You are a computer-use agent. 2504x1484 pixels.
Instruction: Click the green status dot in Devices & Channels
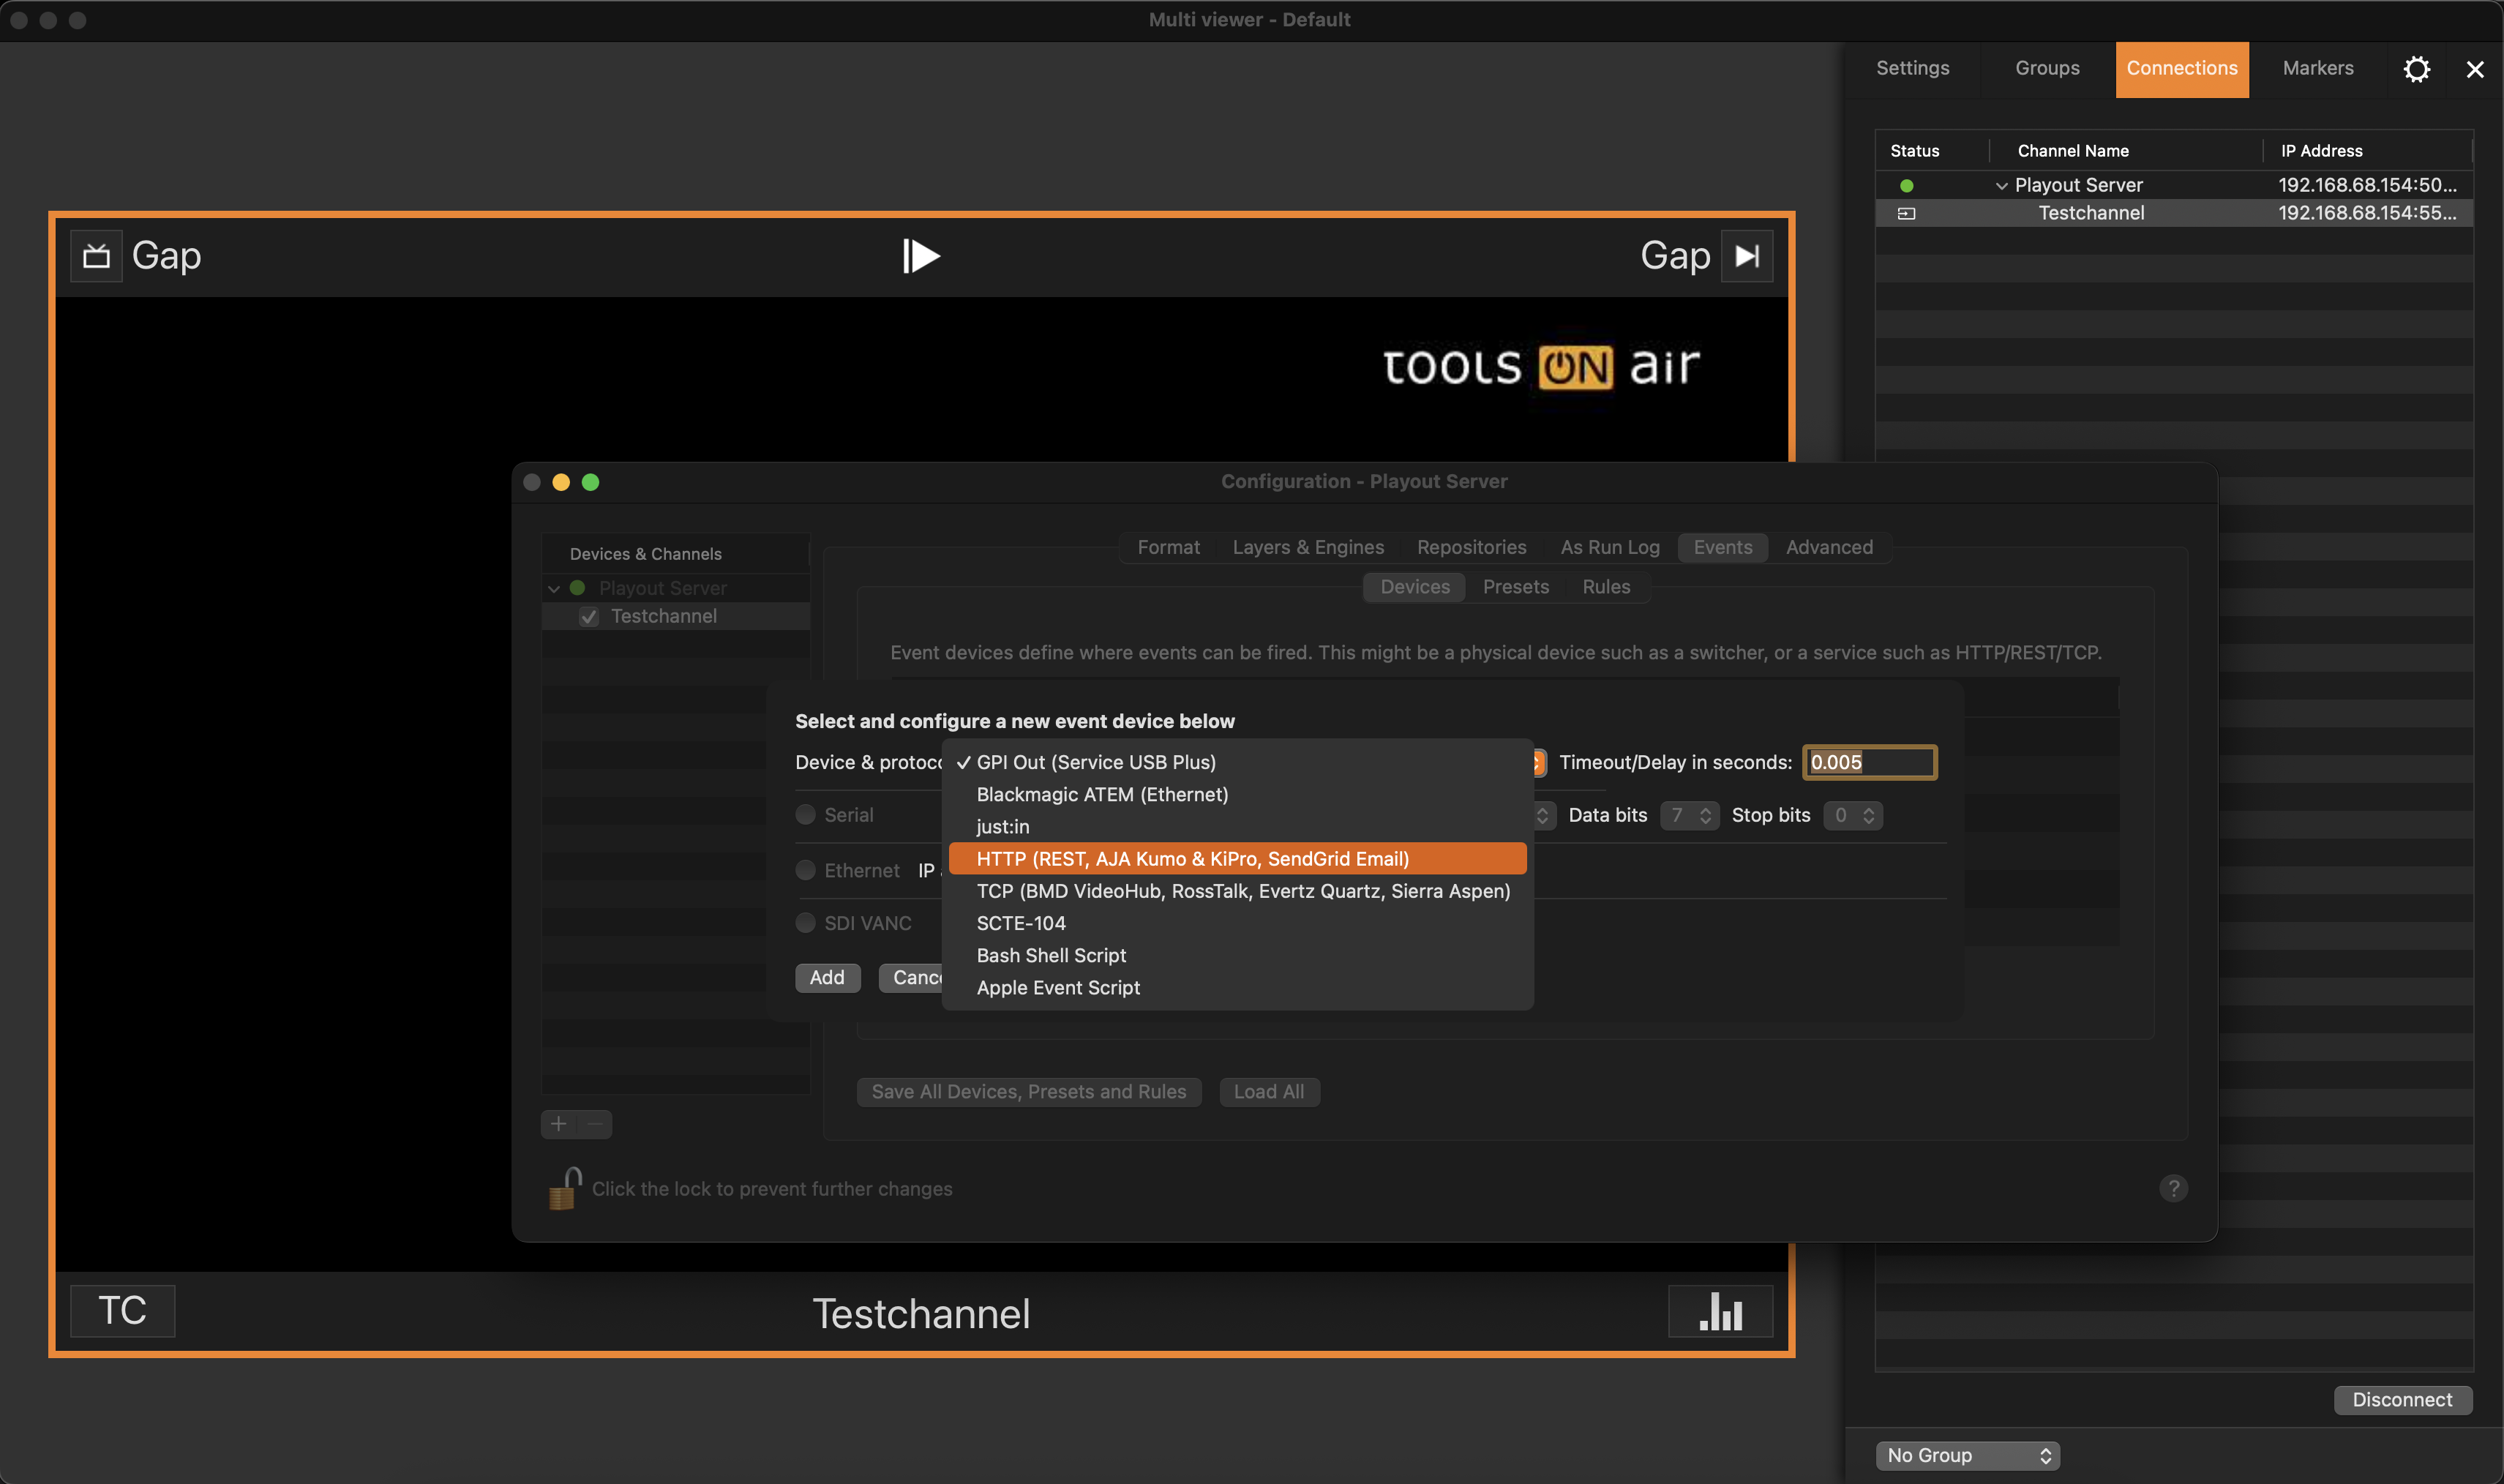(x=577, y=588)
